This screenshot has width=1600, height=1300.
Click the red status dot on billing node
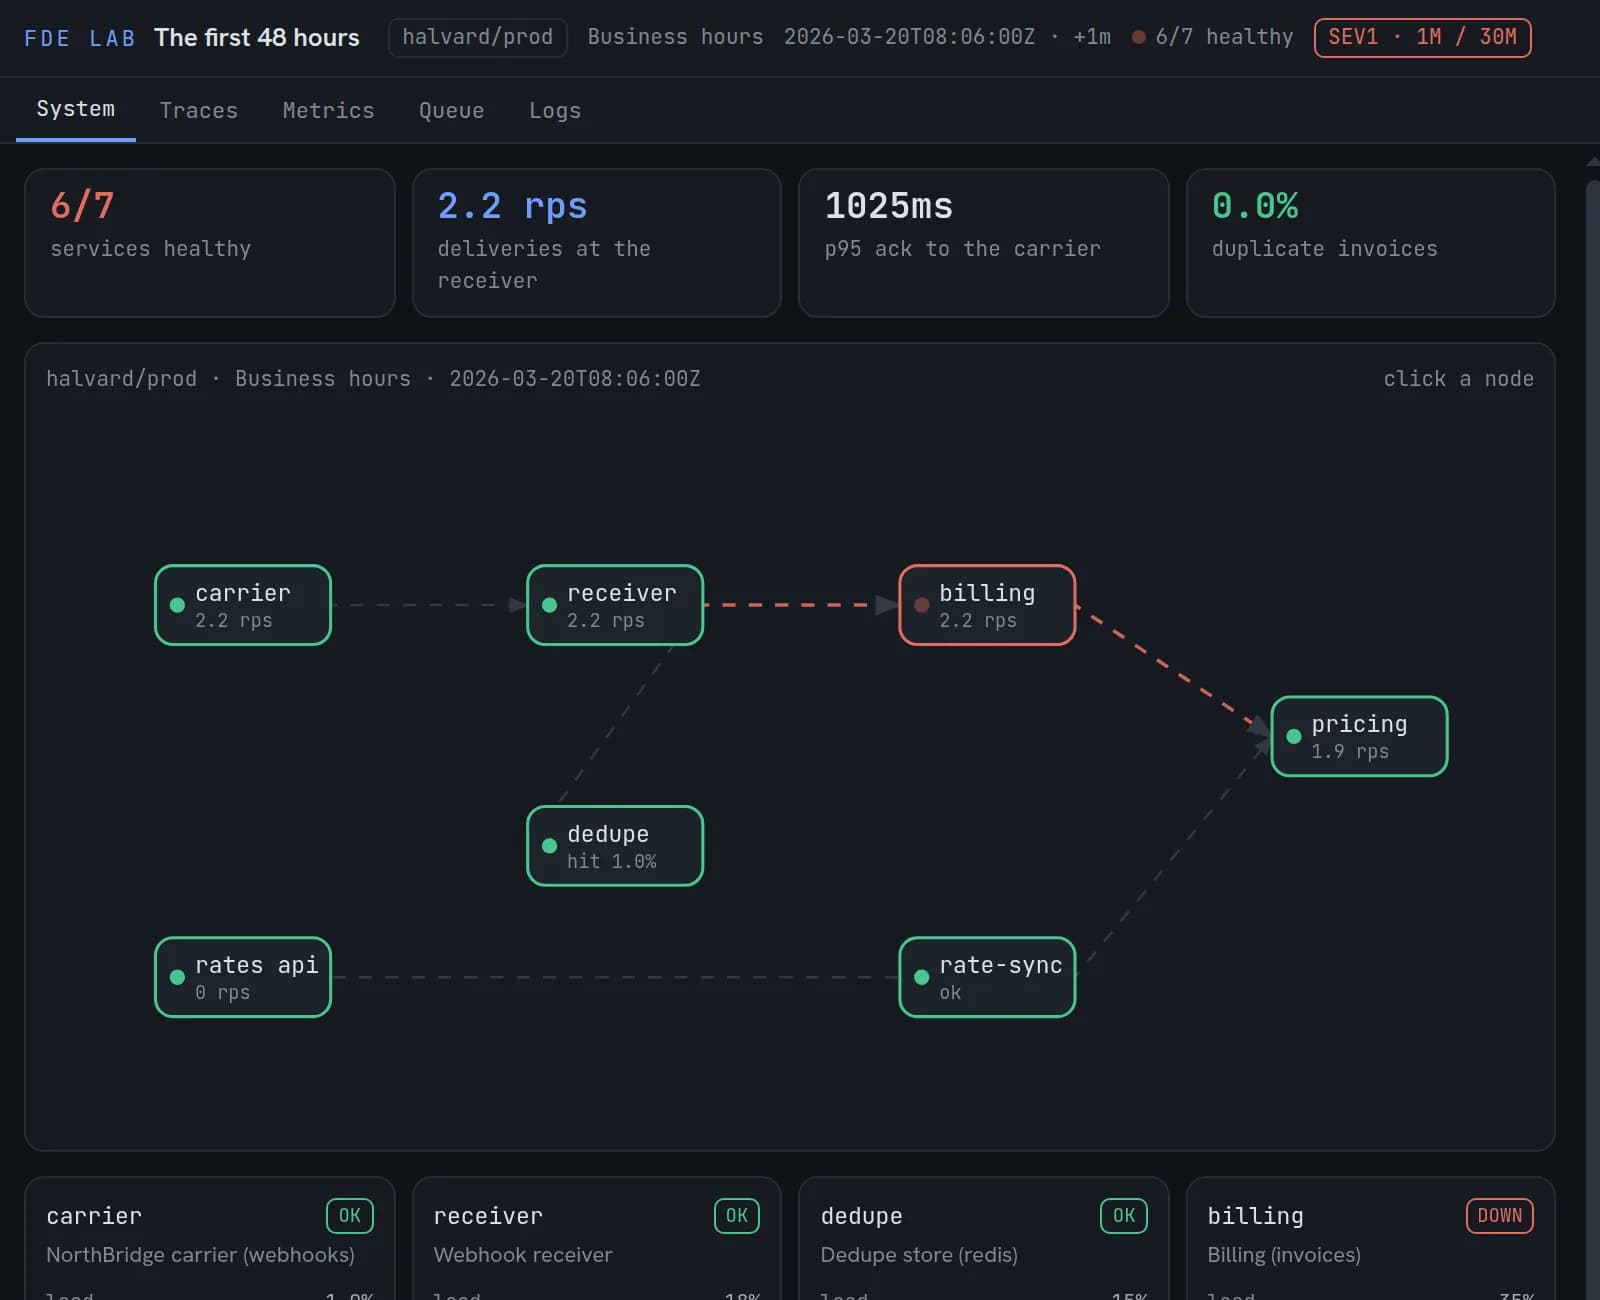click(921, 605)
